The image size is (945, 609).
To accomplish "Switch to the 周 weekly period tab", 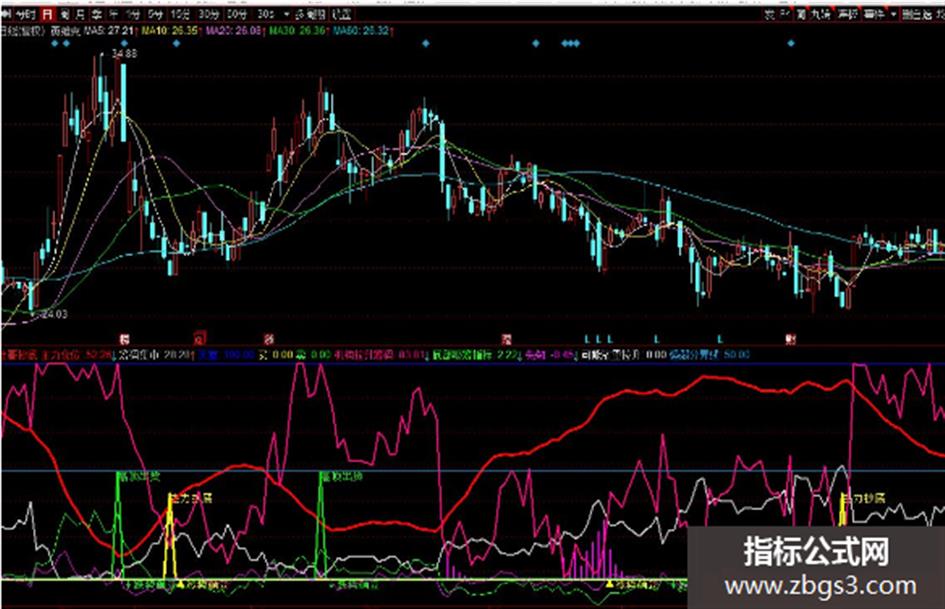I will coord(64,14).
